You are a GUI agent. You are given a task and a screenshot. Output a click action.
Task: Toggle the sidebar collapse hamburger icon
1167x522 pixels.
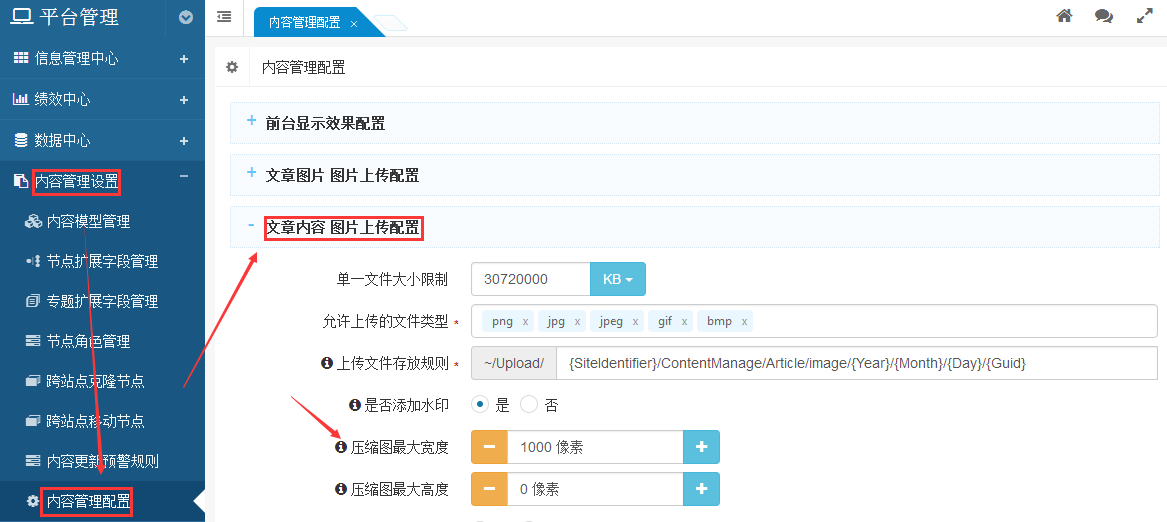click(224, 17)
